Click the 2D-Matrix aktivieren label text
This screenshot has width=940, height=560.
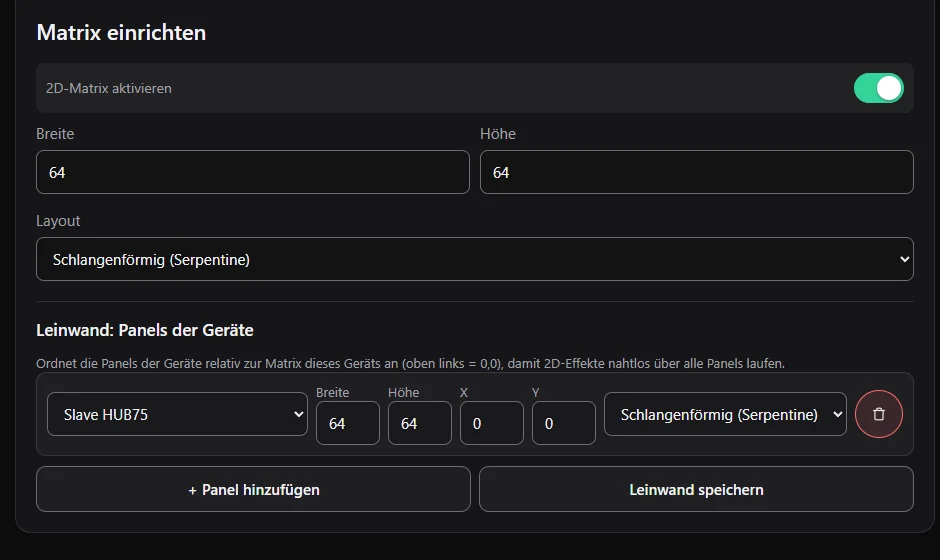tap(109, 88)
